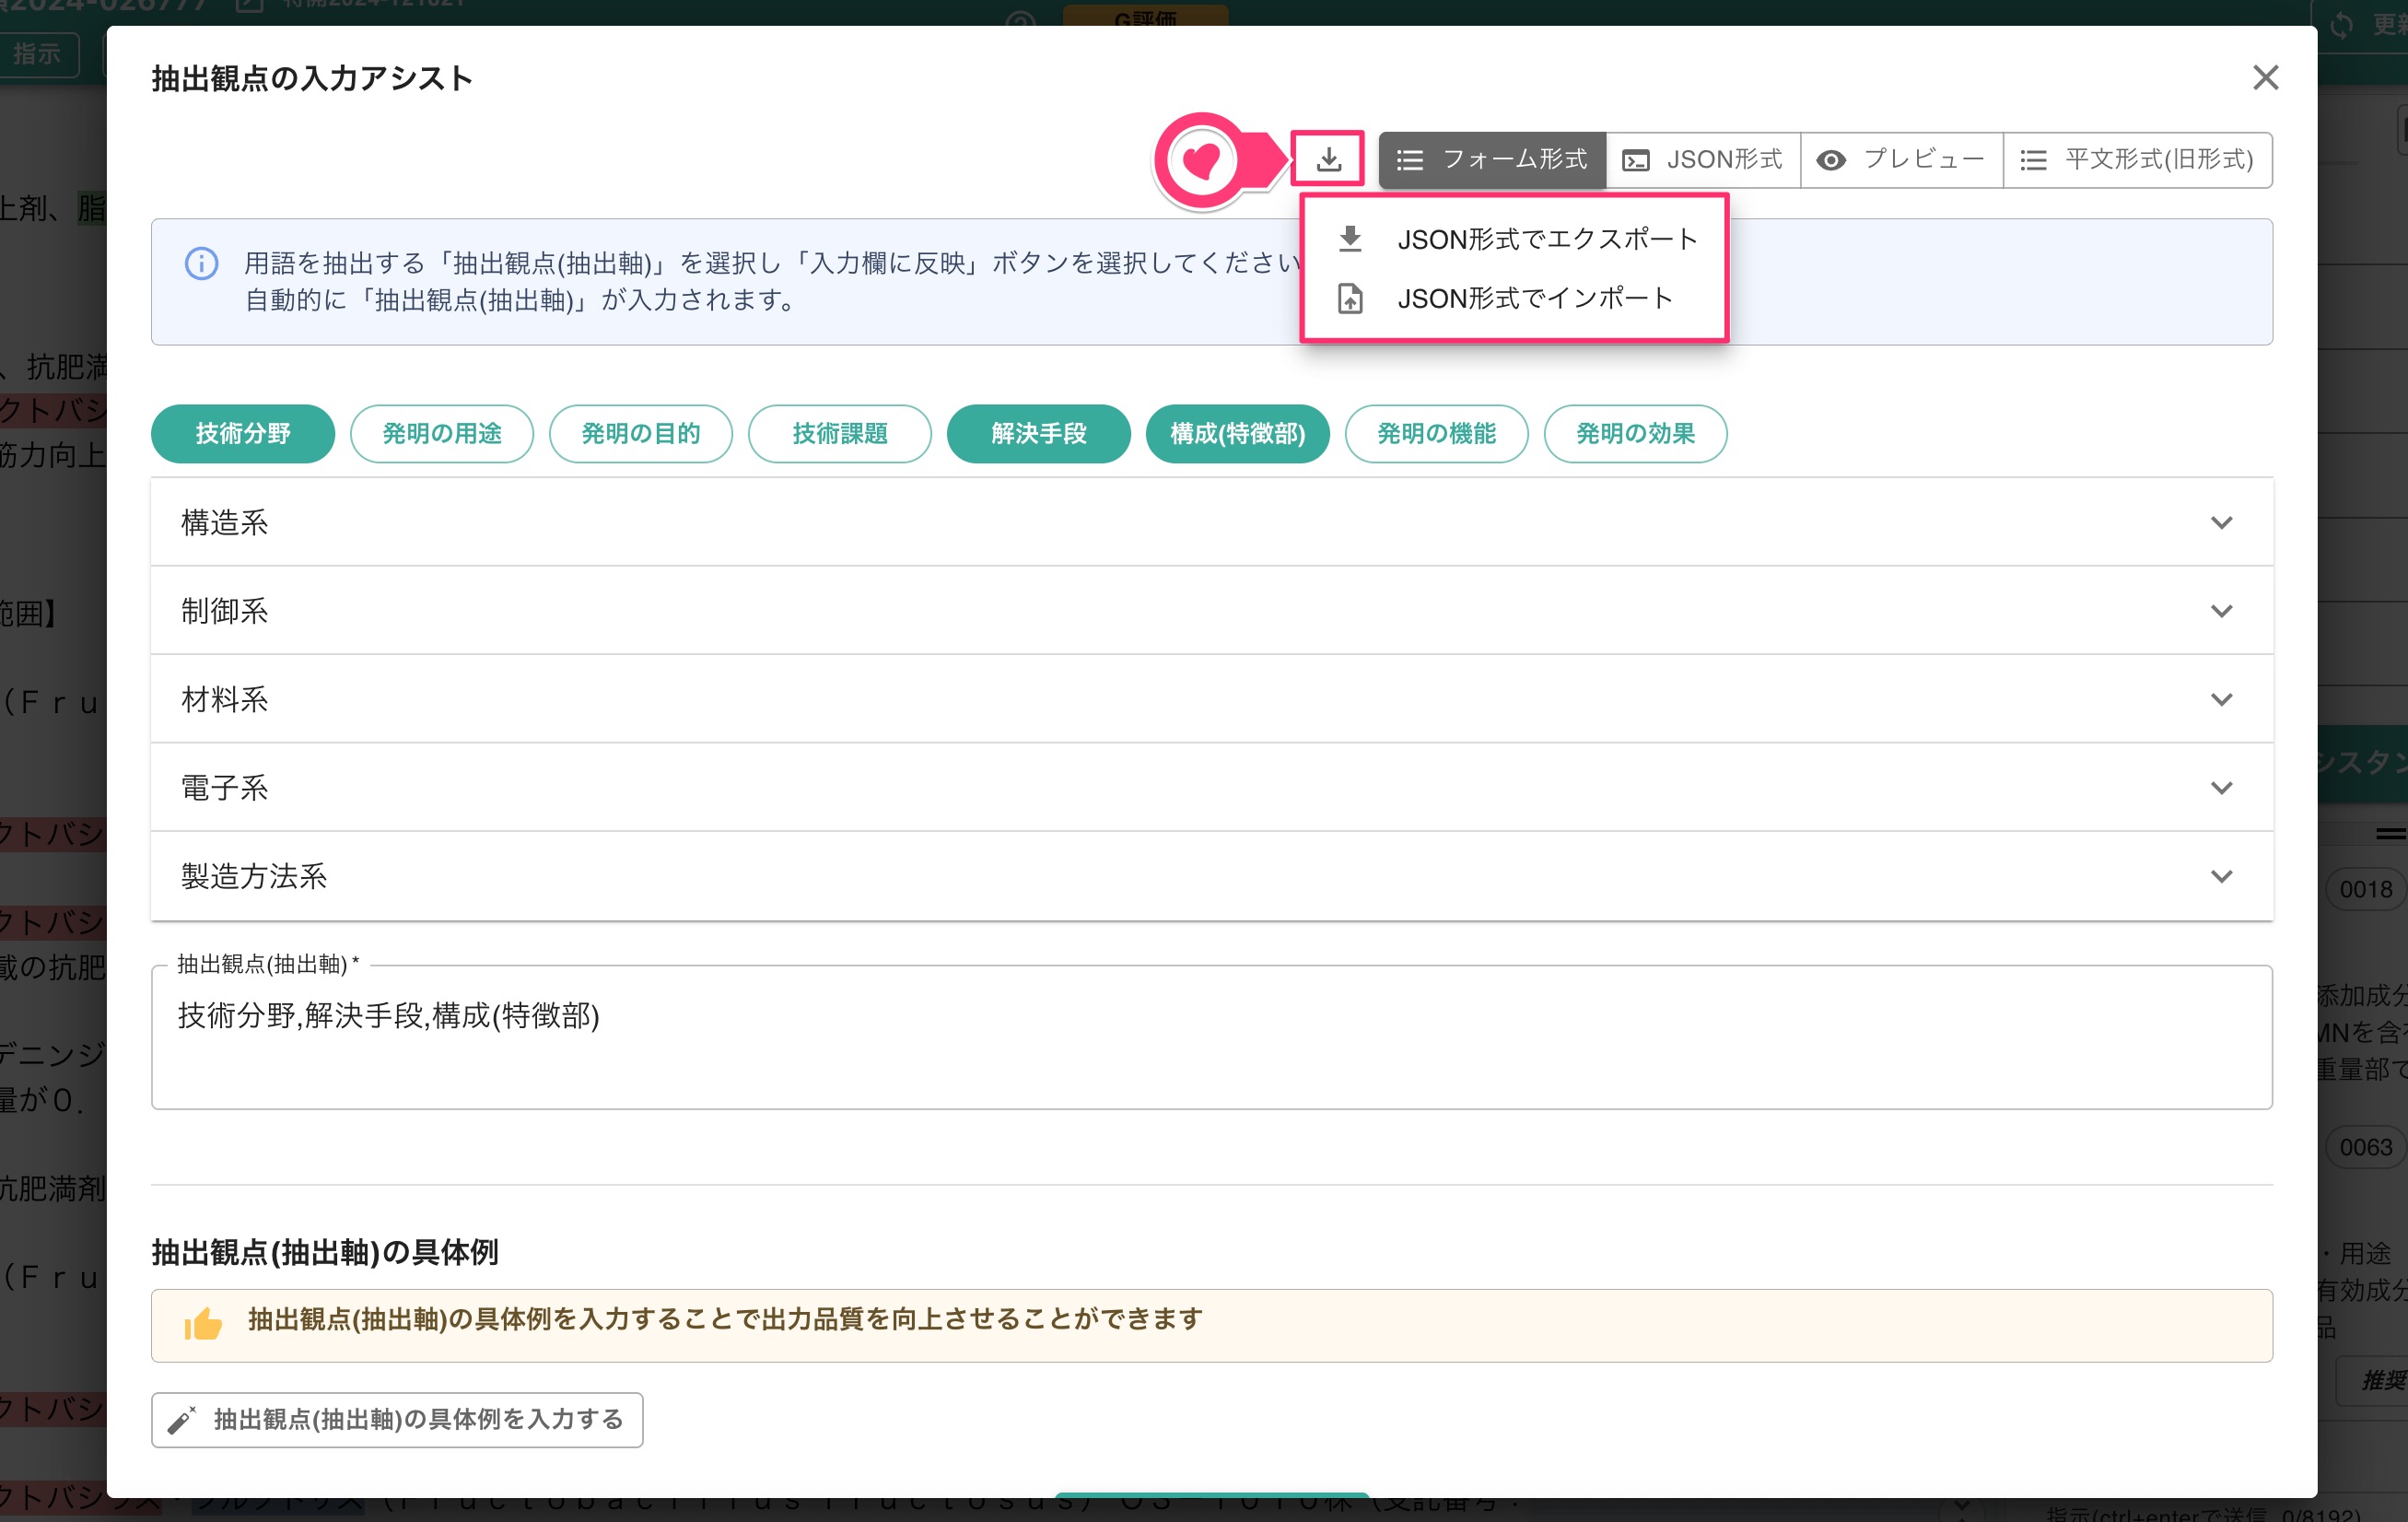Toggle the 発明の用途 chip
This screenshot has width=2408, height=1522.
442,434
